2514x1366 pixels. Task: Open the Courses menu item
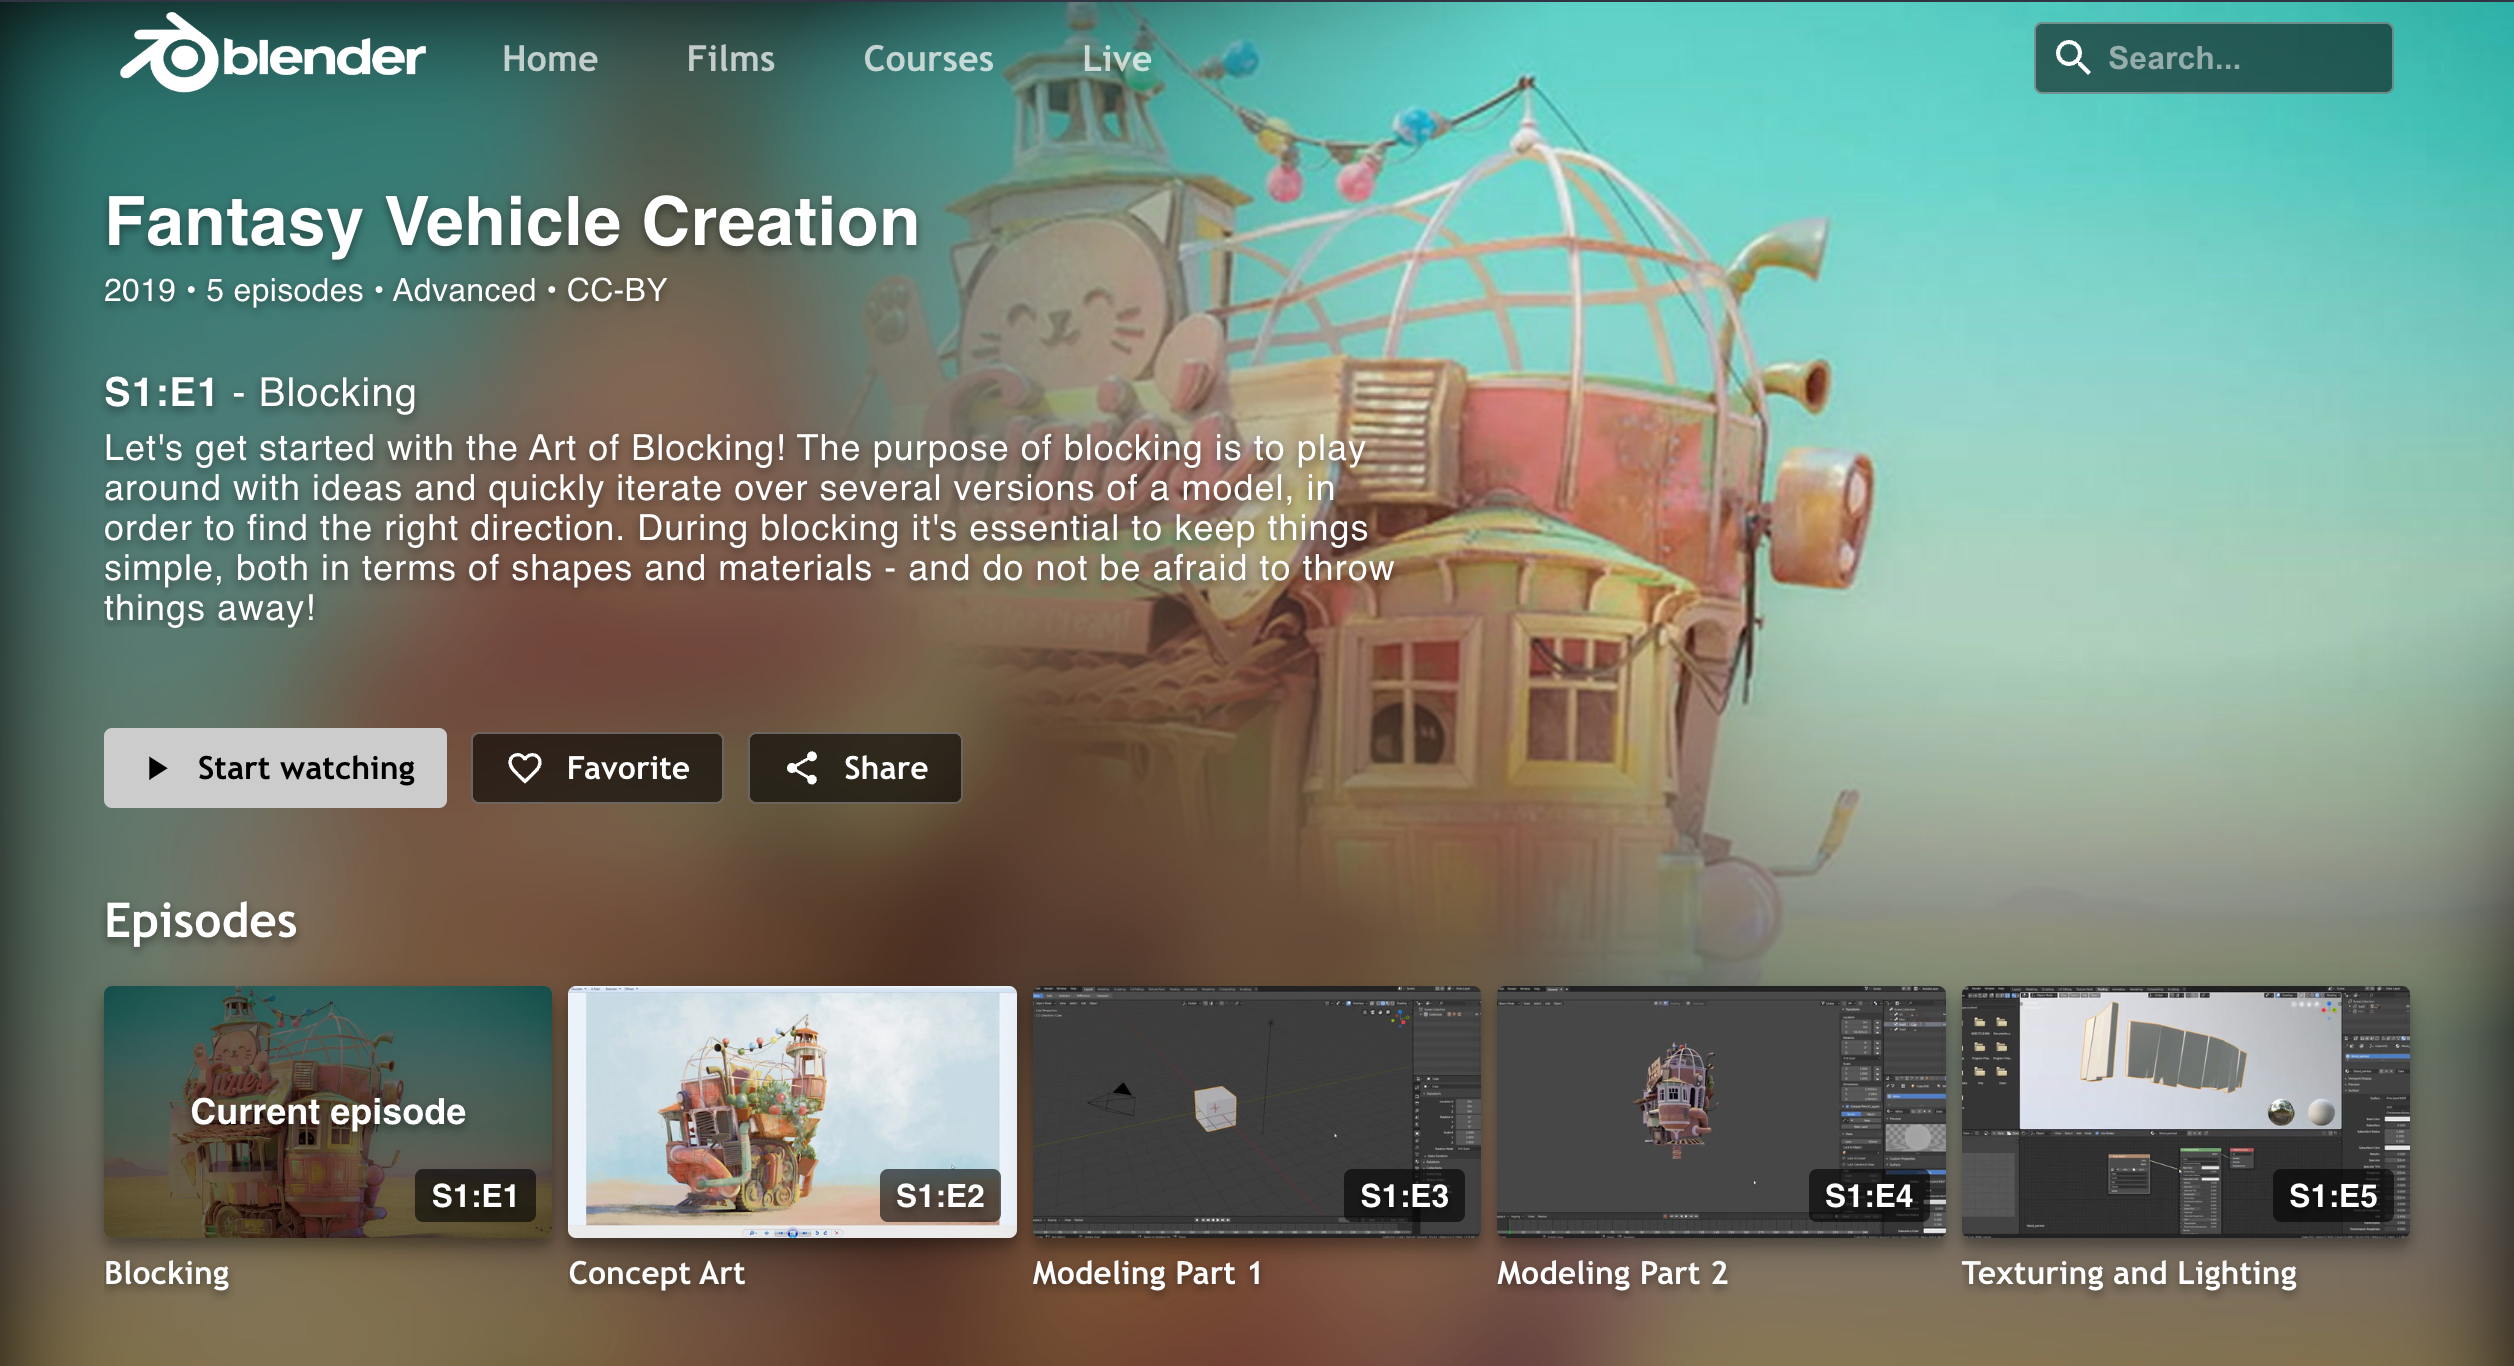[x=928, y=59]
